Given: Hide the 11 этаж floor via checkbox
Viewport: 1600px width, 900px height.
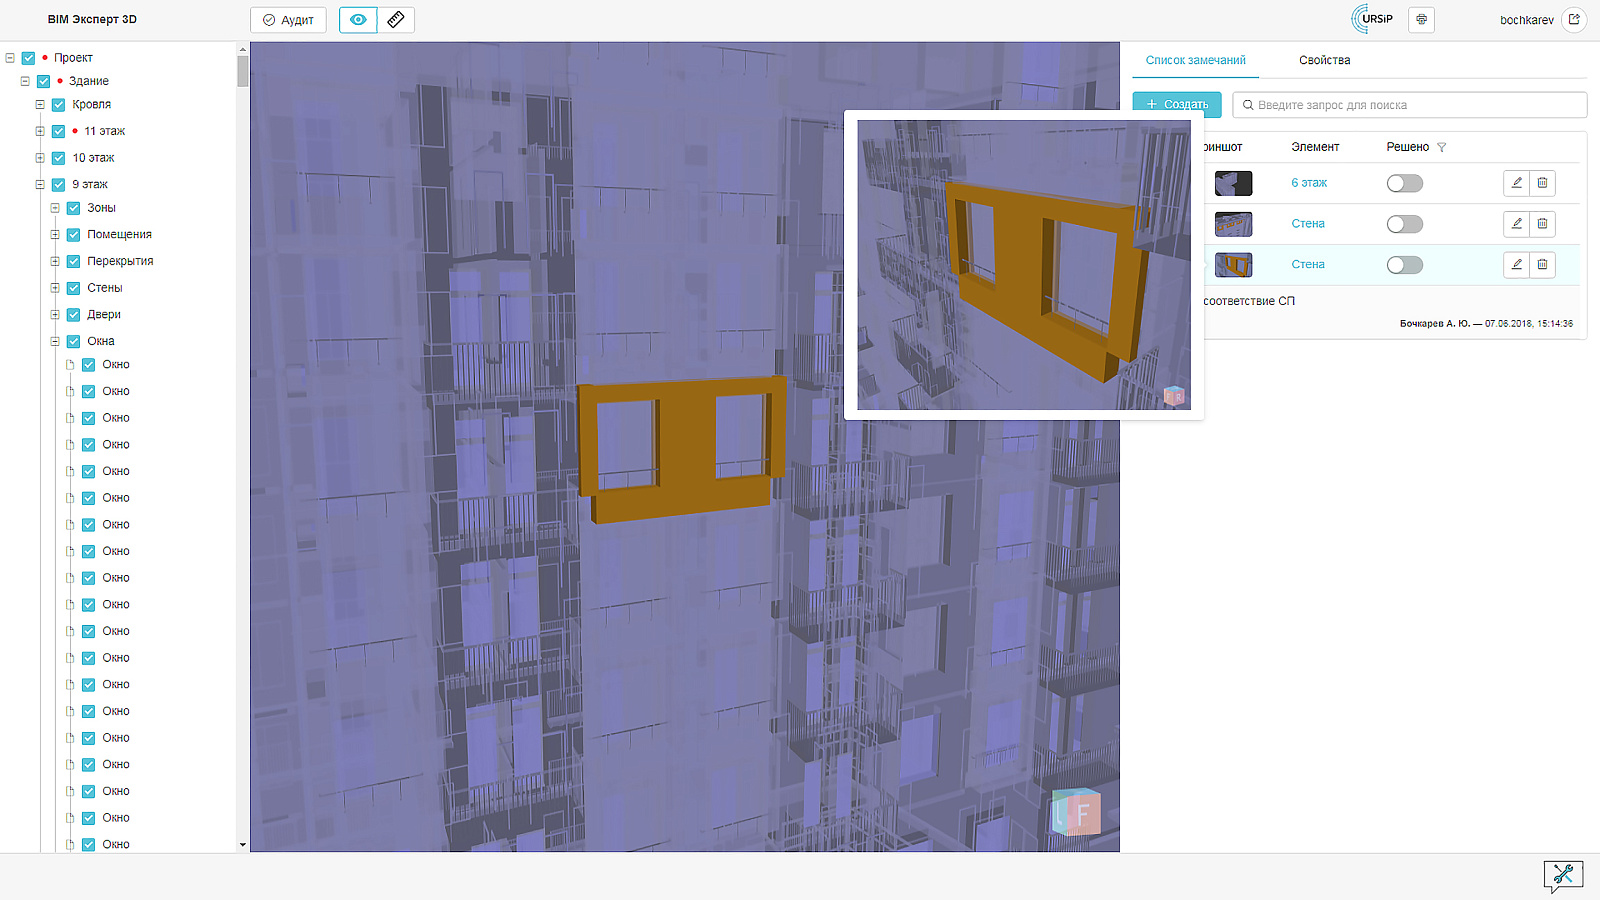Looking at the screenshot, I should (59, 131).
